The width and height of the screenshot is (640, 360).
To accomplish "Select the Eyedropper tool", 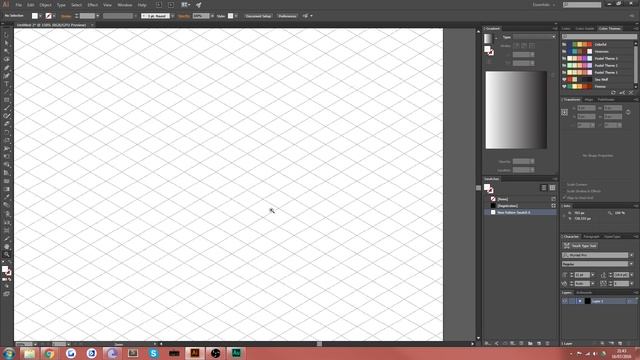I will [x=6, y=198].
